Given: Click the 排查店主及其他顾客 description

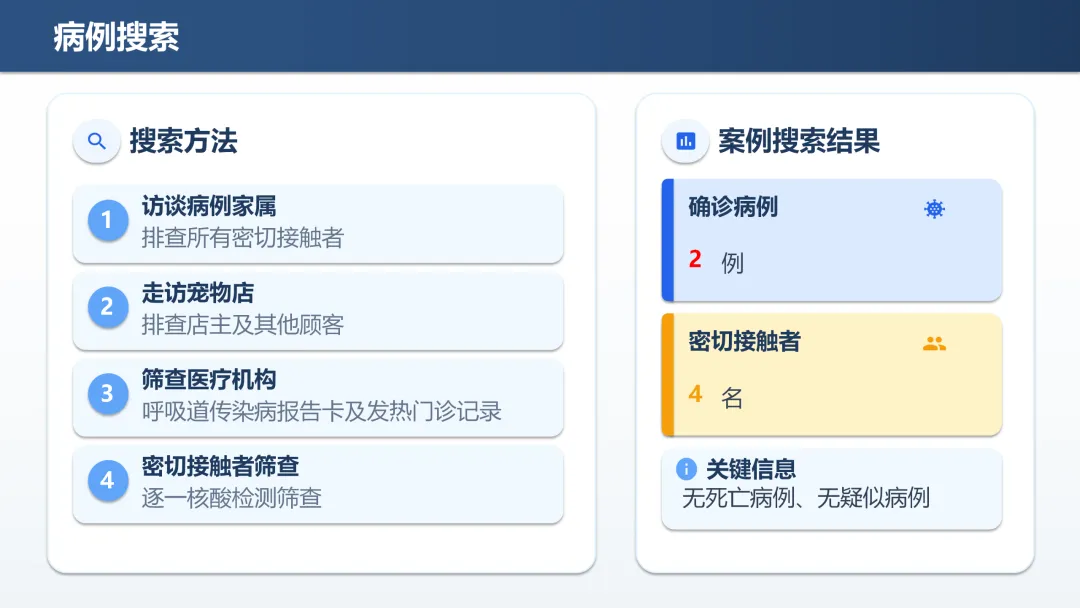Looking at the screenshot, I should (x=242, y=324).
